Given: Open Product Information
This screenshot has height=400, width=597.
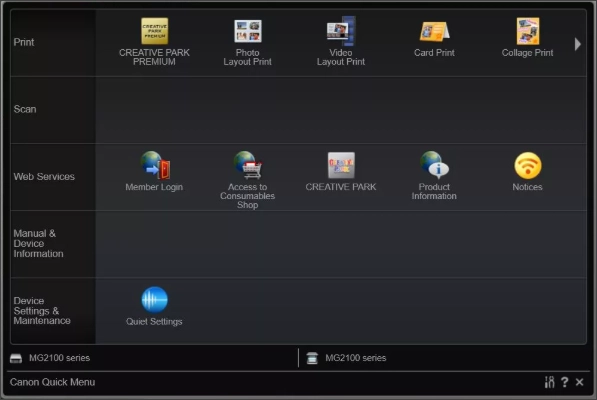Looking at the screenshot, I should [x=434, y=166].
